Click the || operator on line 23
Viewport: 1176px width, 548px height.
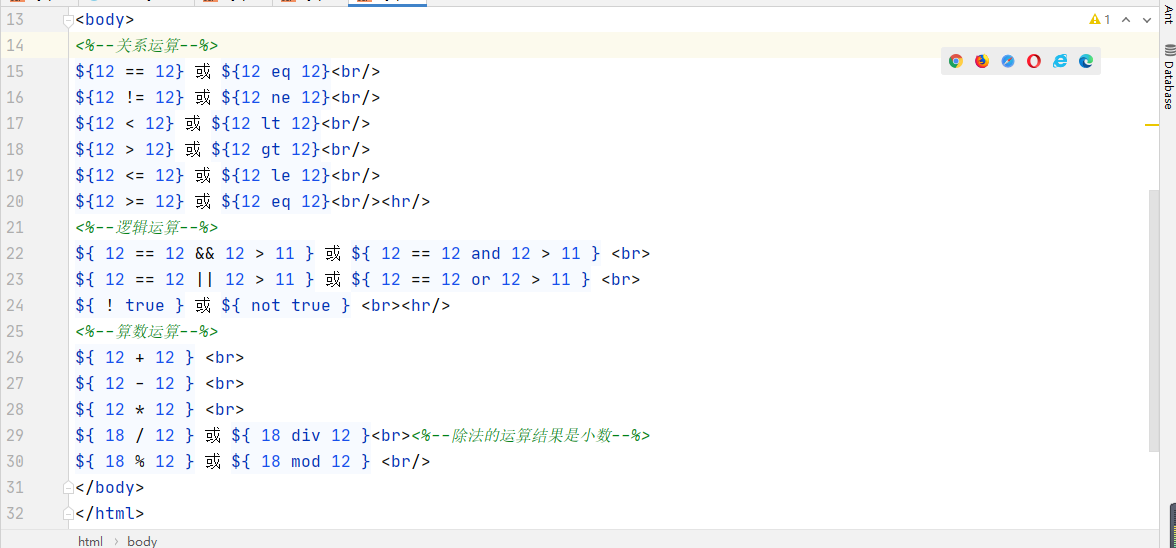205,280
